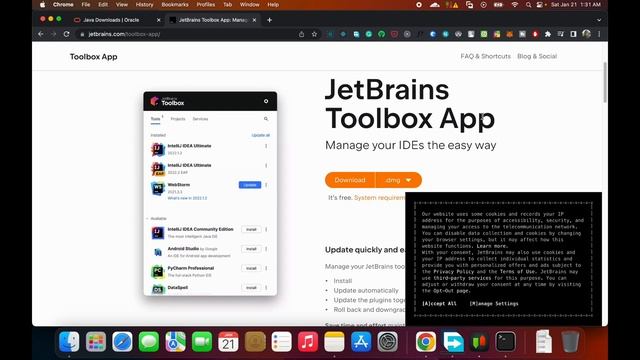Click the address bar URL
Image resolution: width=640 pixels, height=360 pixels.
click(124, 34)
